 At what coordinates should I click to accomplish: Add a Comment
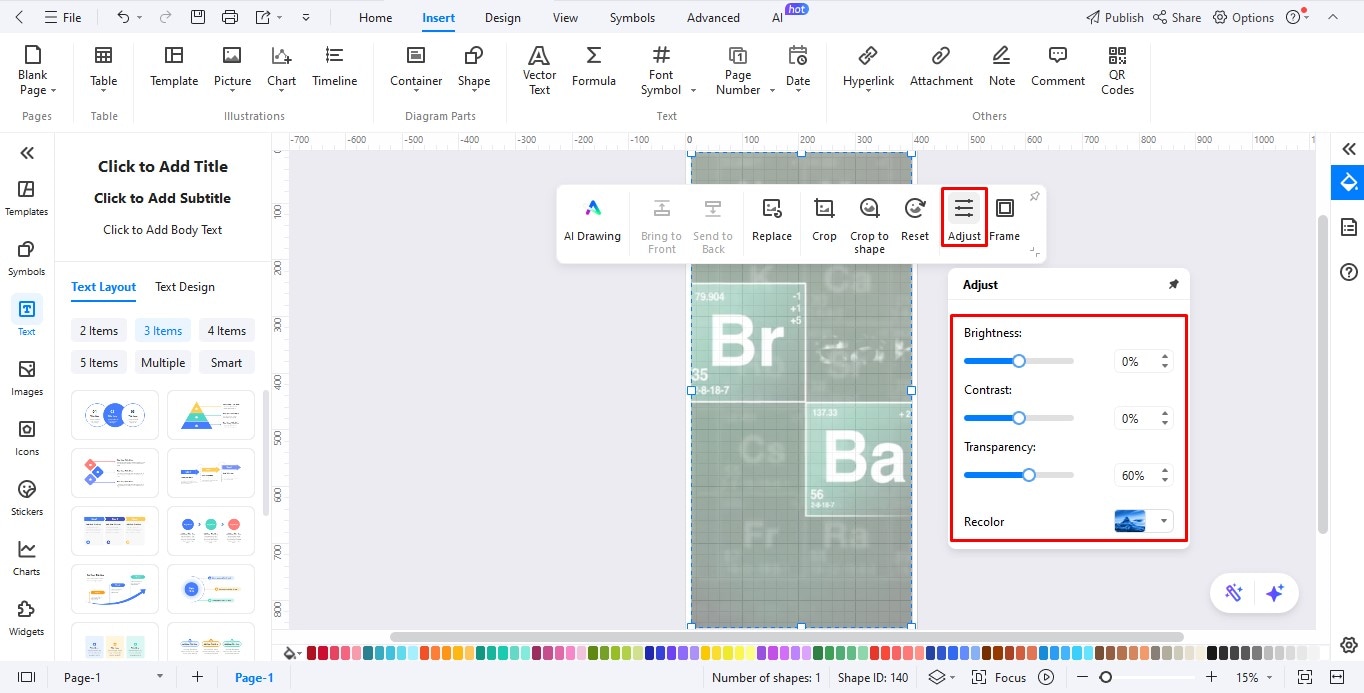tap(1058, 66)
